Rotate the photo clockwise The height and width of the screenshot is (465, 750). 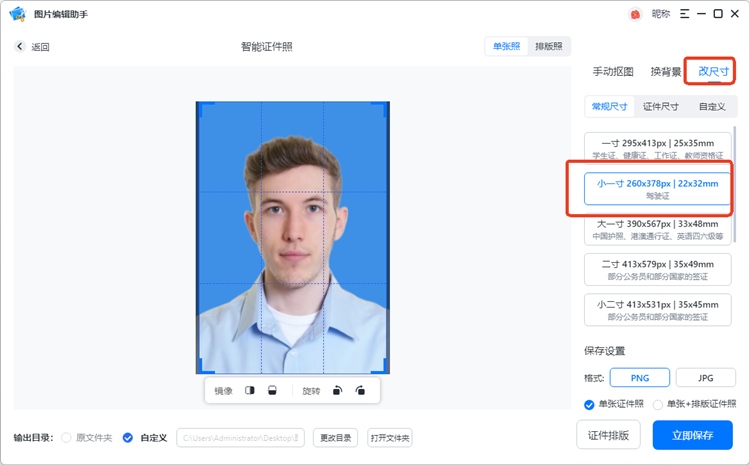click(360, 390)
